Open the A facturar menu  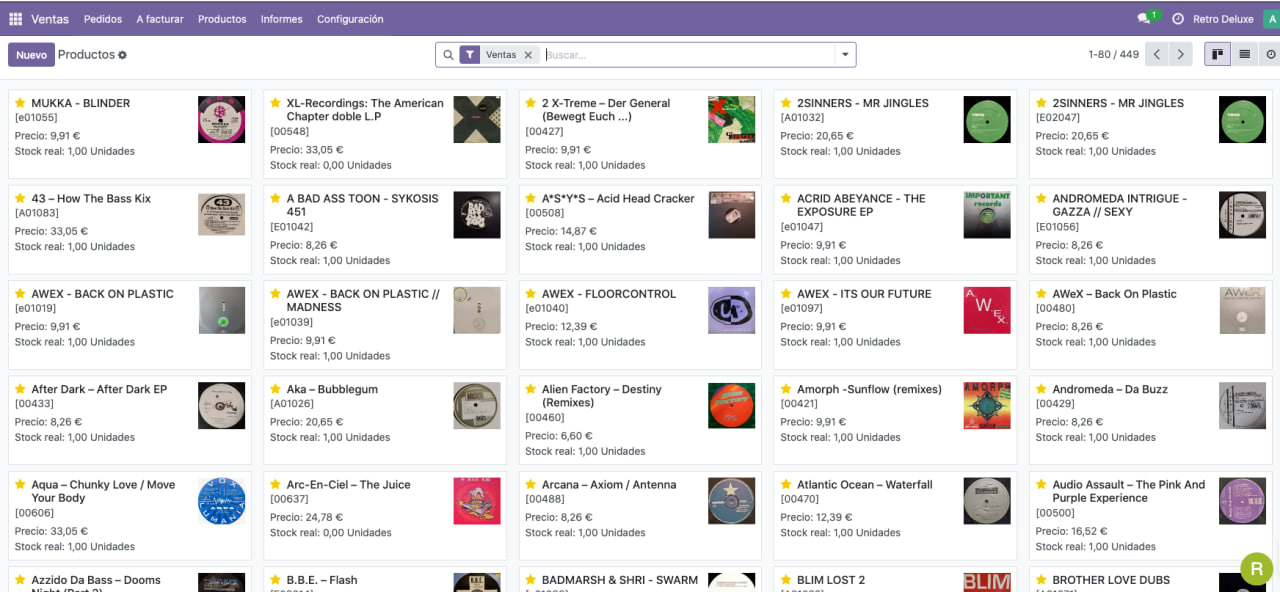(160, 19)
